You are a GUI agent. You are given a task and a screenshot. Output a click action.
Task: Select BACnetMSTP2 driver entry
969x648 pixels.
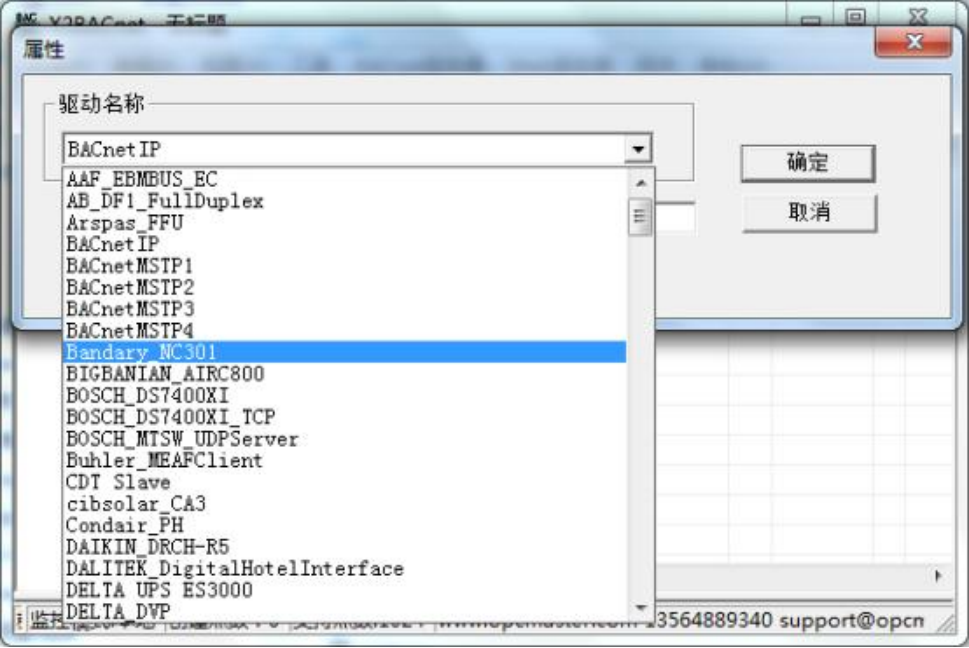345,287
